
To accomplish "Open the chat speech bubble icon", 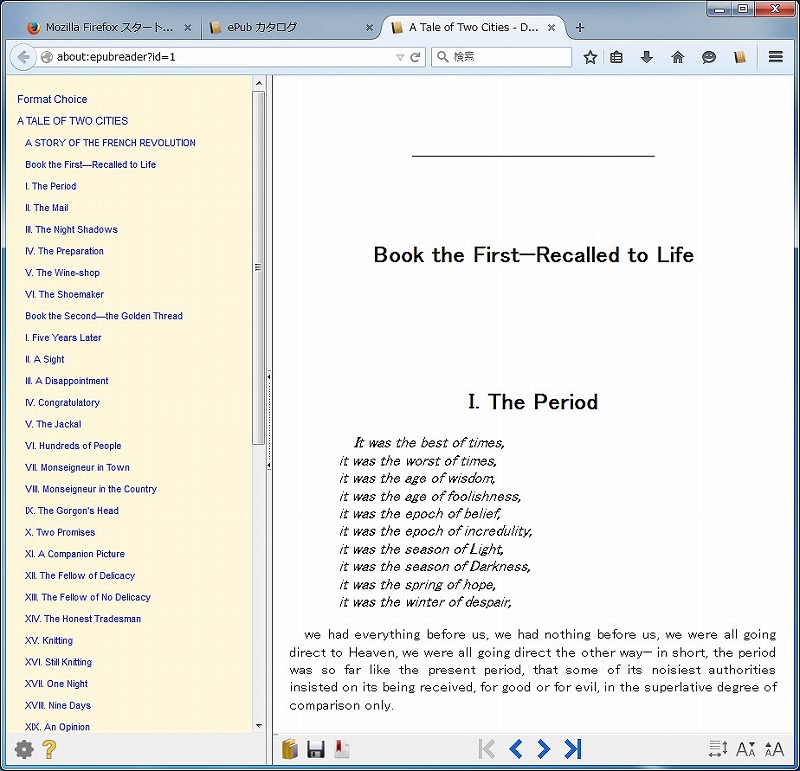I will click(x=709, y=57).
